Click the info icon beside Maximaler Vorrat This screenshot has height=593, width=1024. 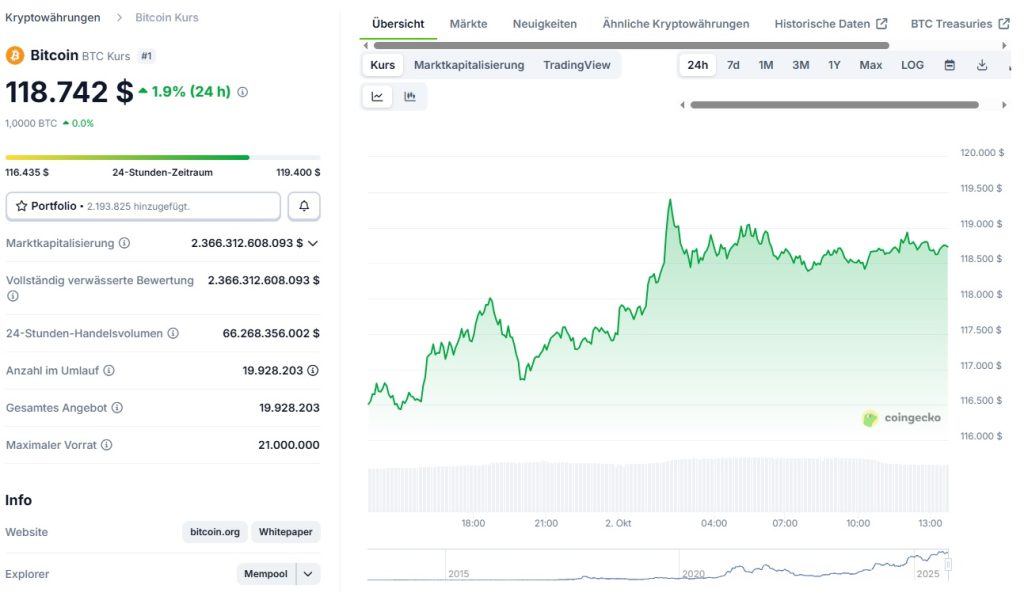pos(107,445)
